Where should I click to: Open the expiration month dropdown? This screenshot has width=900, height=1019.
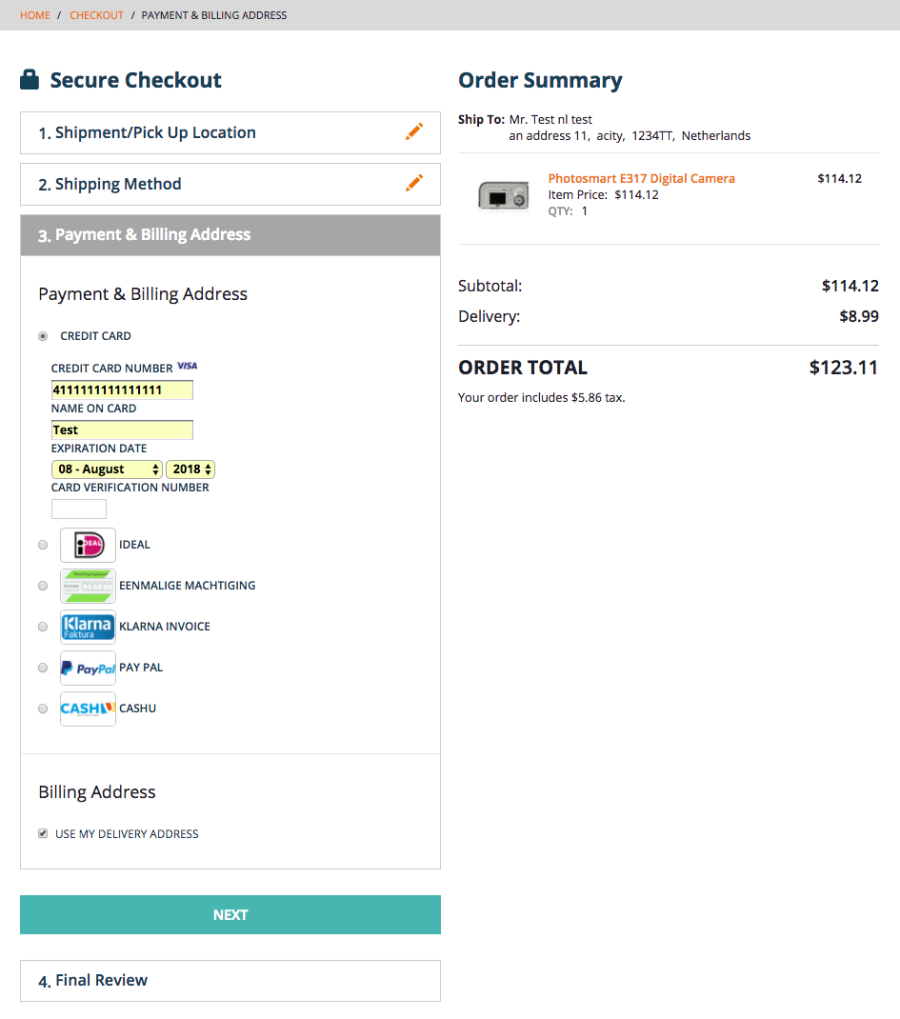click(107, 469)
